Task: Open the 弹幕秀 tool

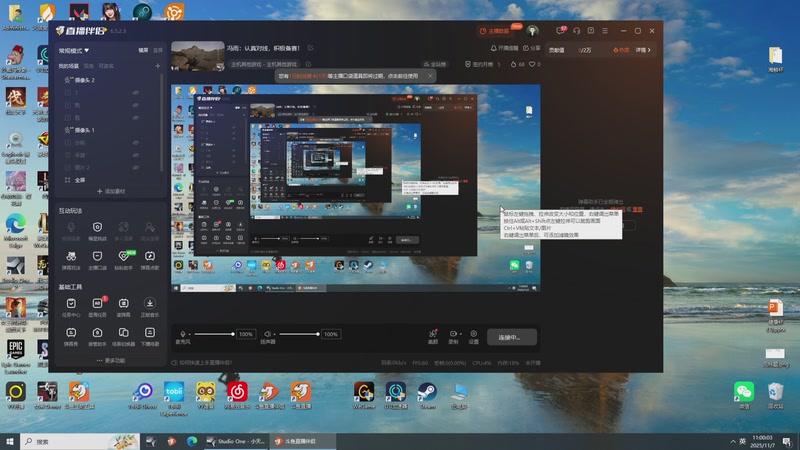Action: [71, 336]
